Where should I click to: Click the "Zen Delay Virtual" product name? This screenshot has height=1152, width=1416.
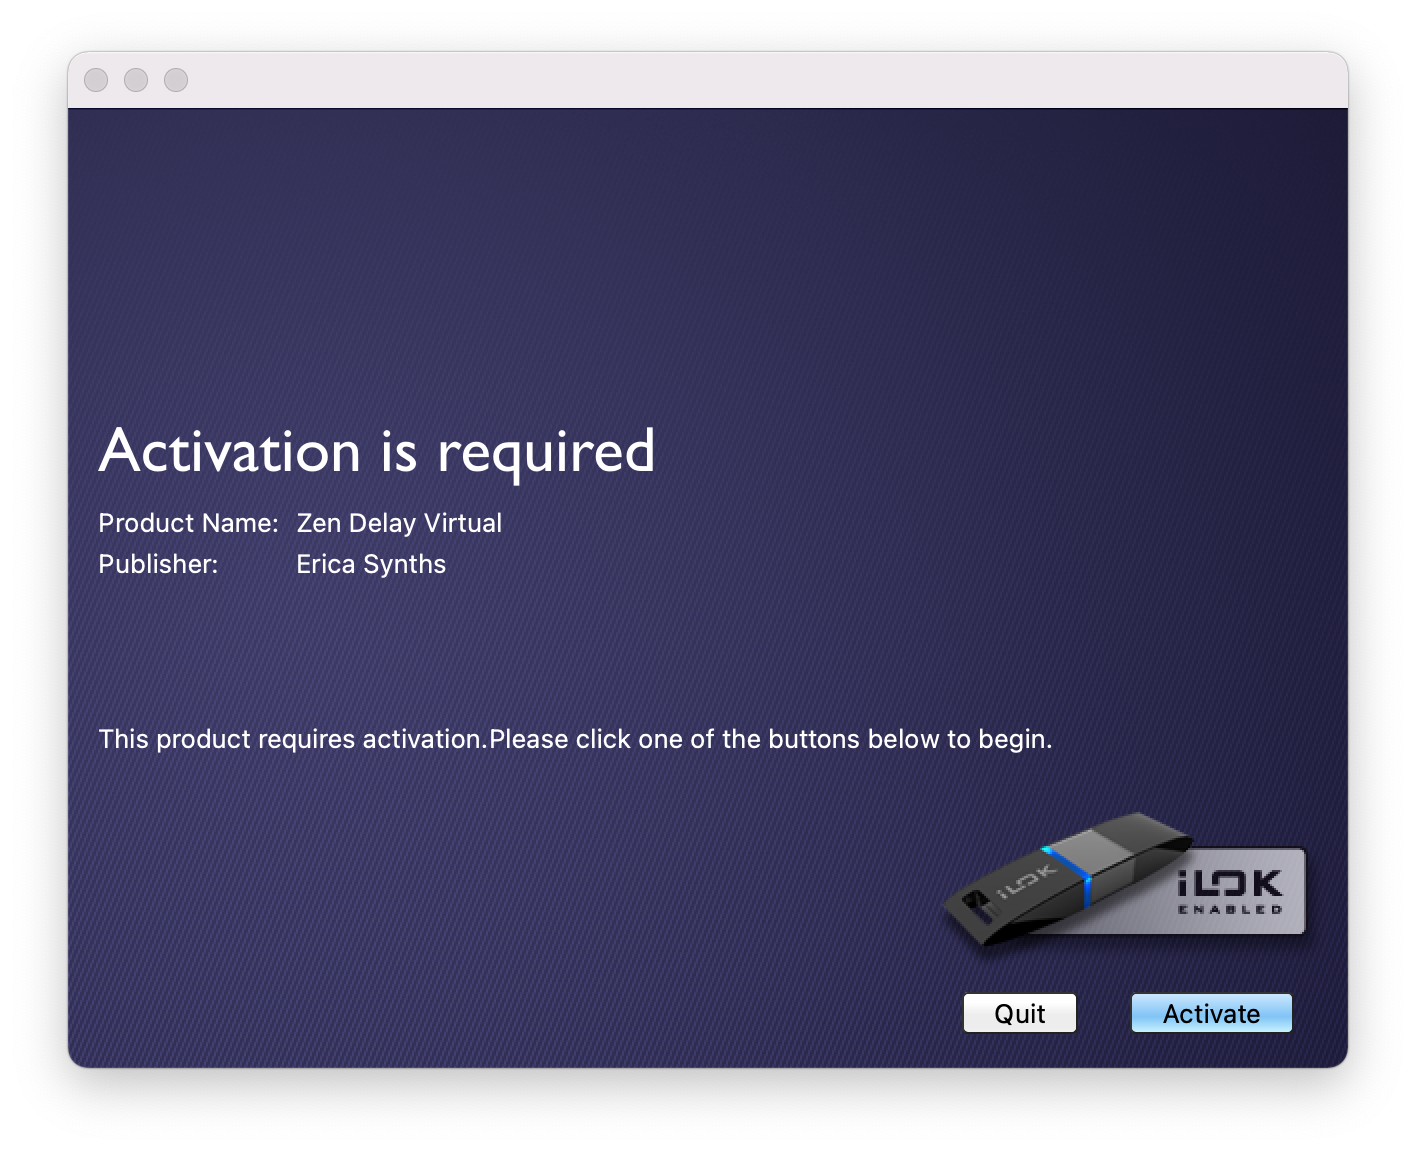coord(399,523)
